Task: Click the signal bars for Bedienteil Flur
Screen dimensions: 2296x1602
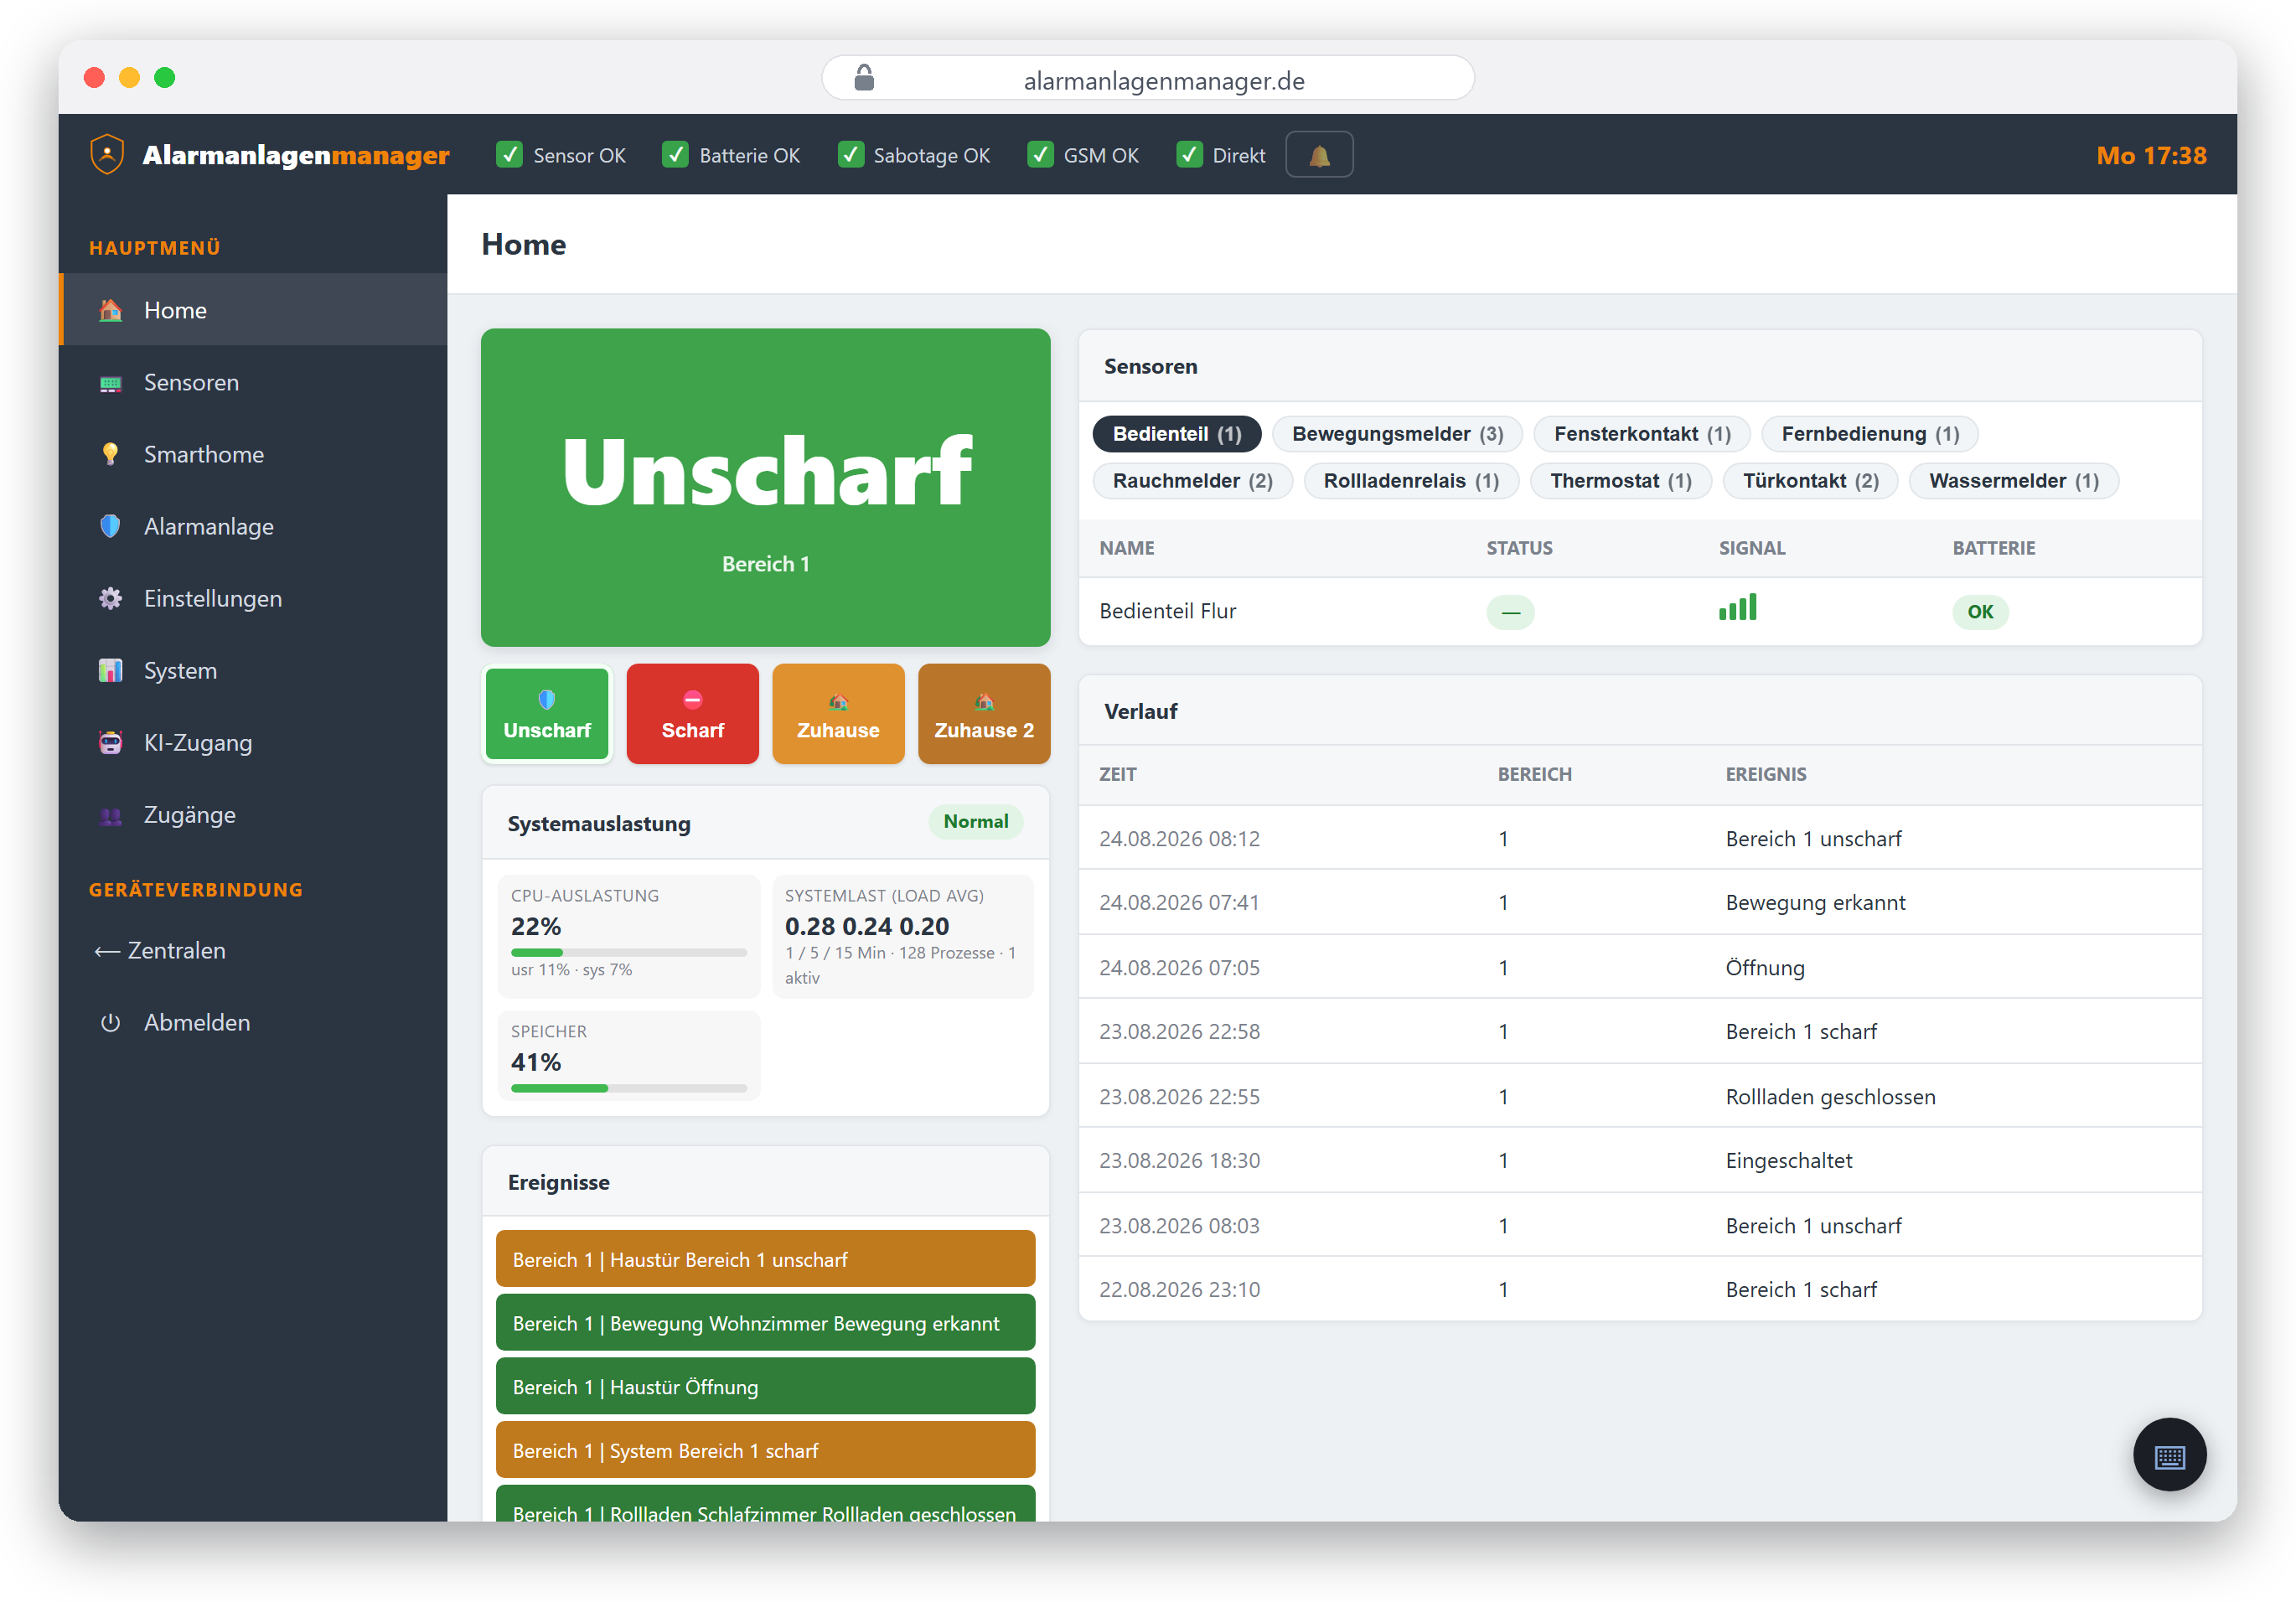Action: (1737, 608)
